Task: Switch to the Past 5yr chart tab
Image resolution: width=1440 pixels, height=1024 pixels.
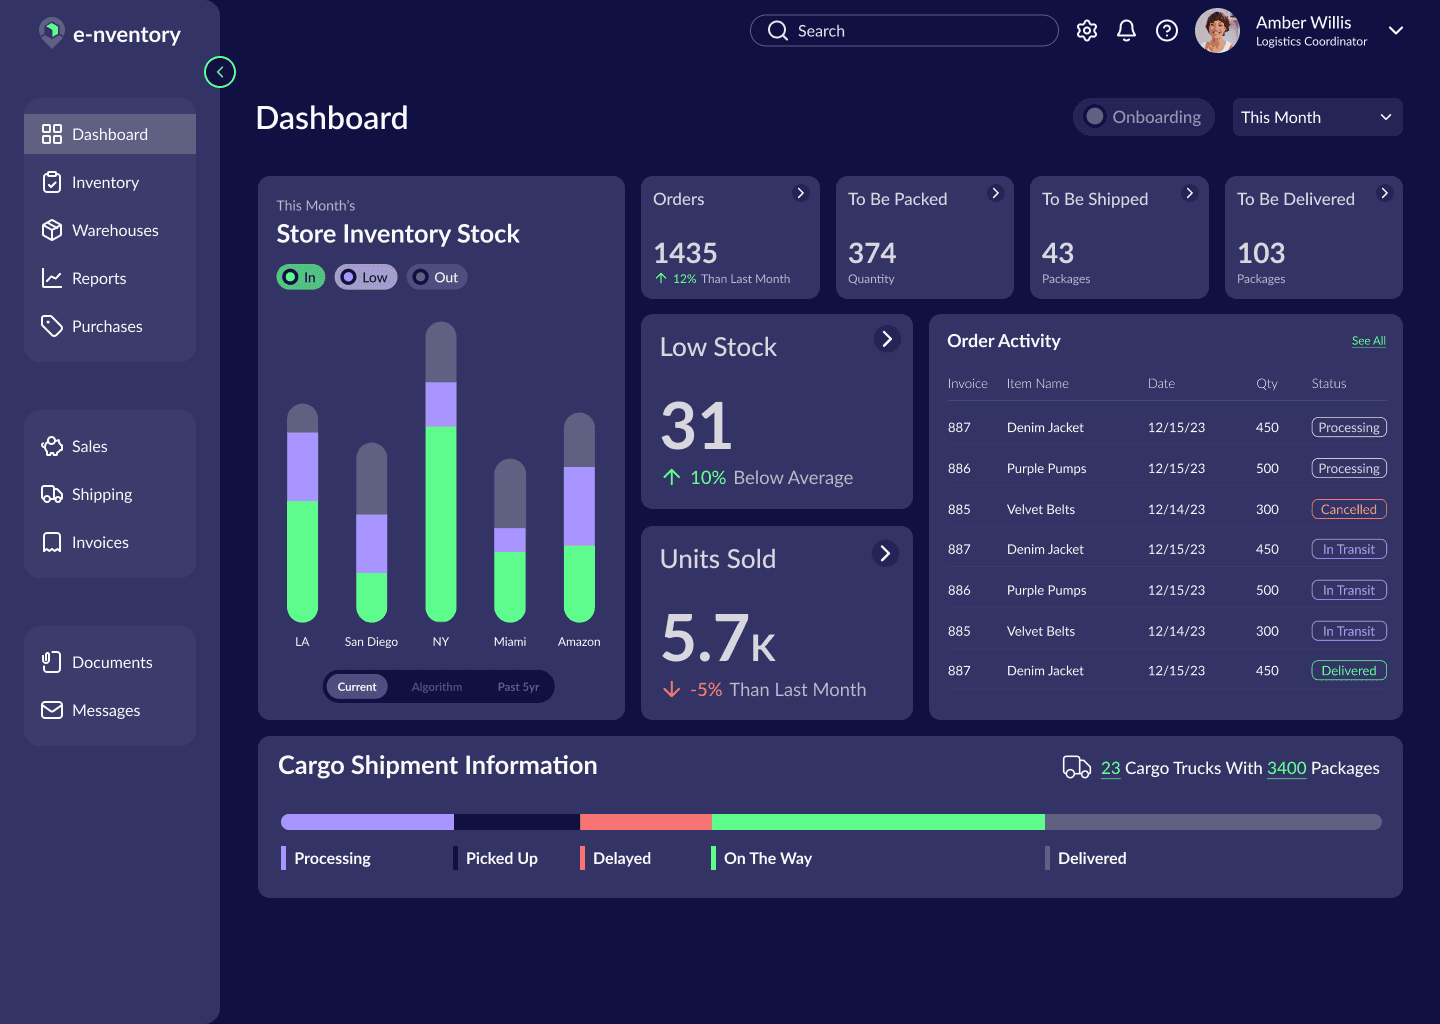Action: click(518, 687)
